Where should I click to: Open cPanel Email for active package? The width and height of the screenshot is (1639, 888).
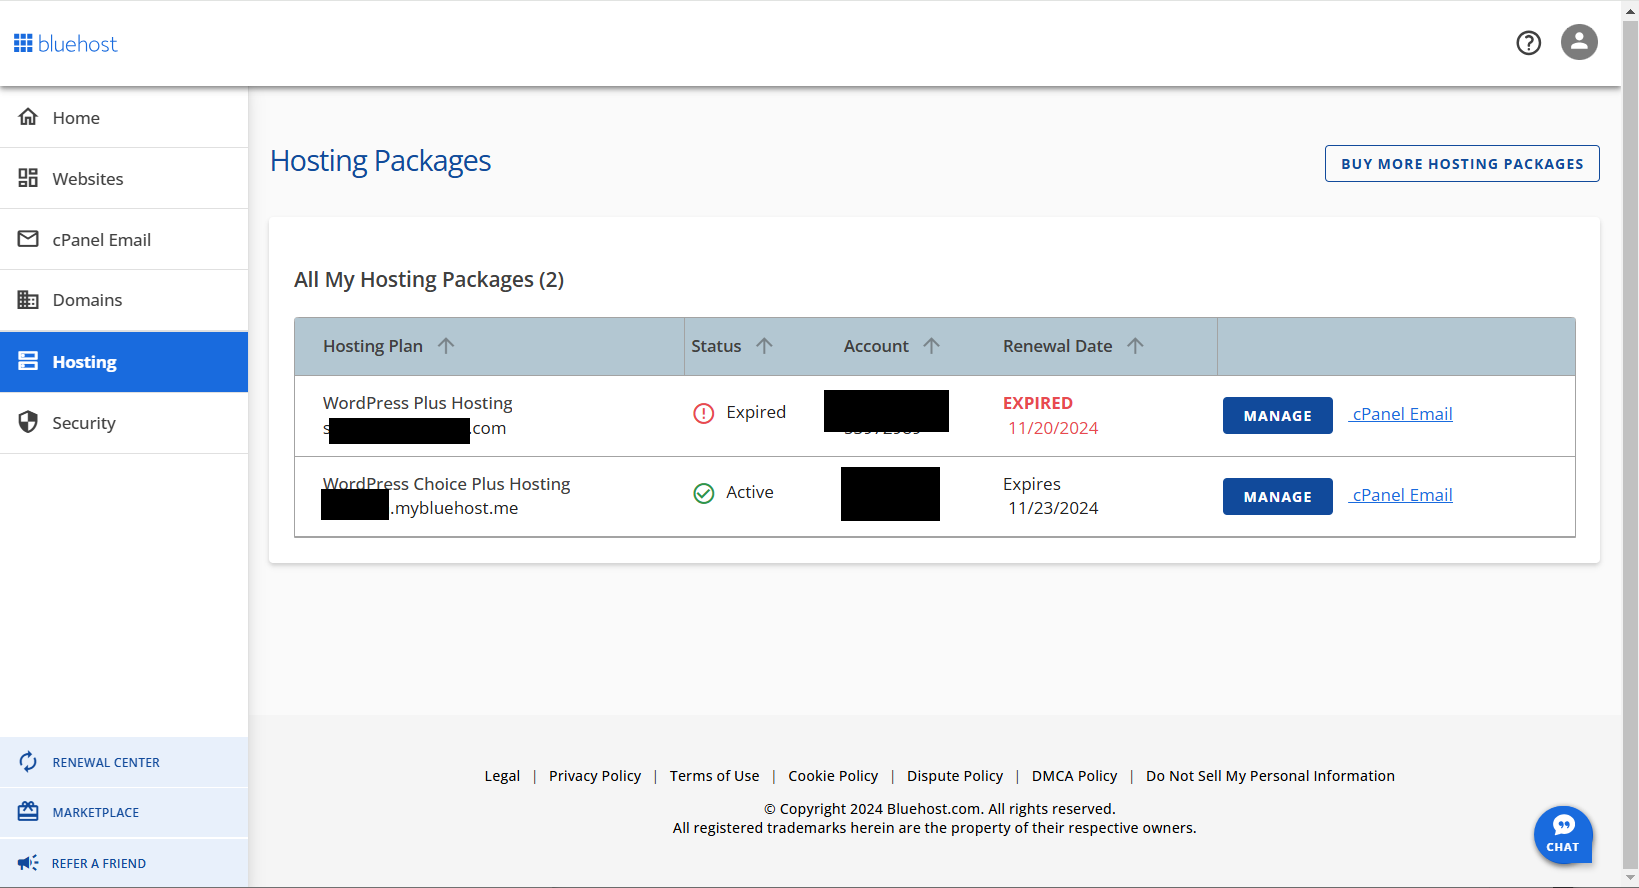(1401, 495)
